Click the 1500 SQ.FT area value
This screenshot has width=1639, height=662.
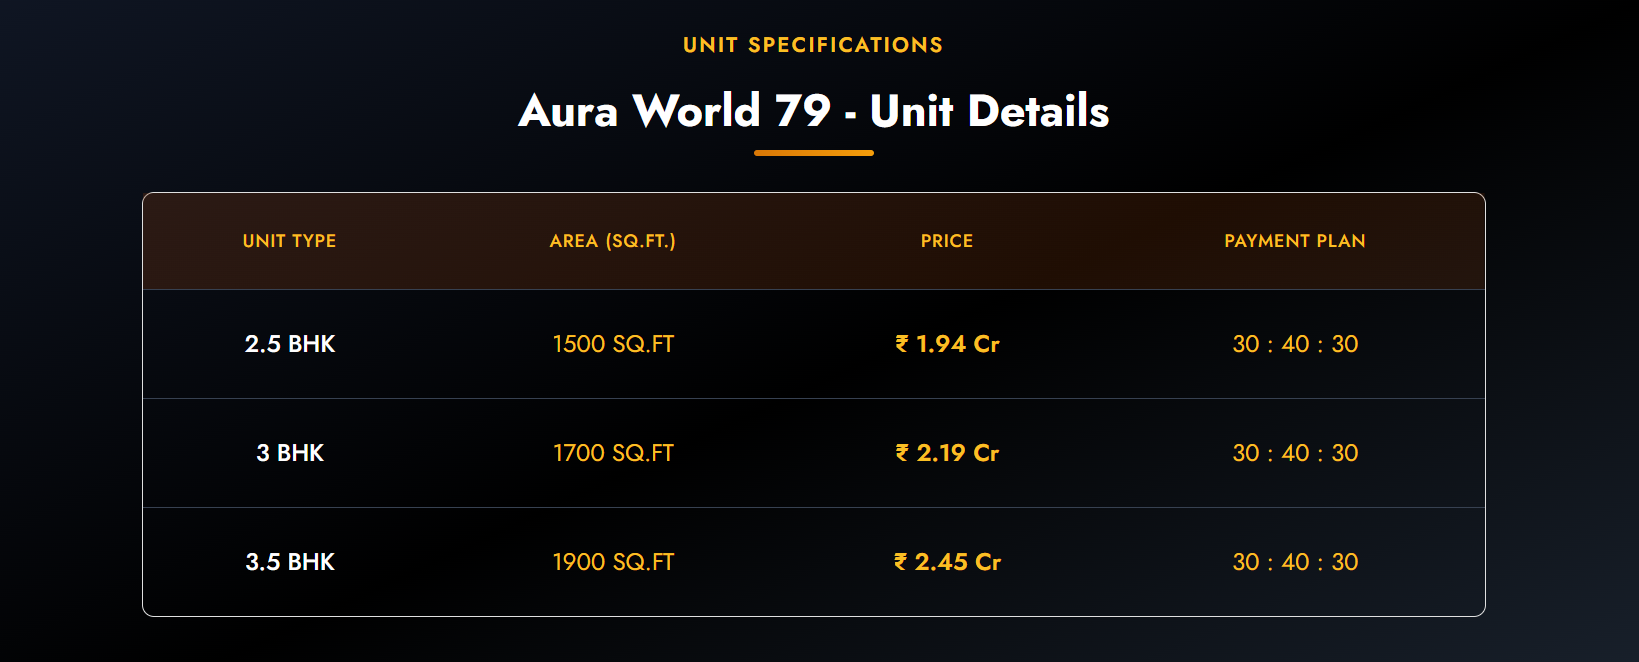coord(613,344)
